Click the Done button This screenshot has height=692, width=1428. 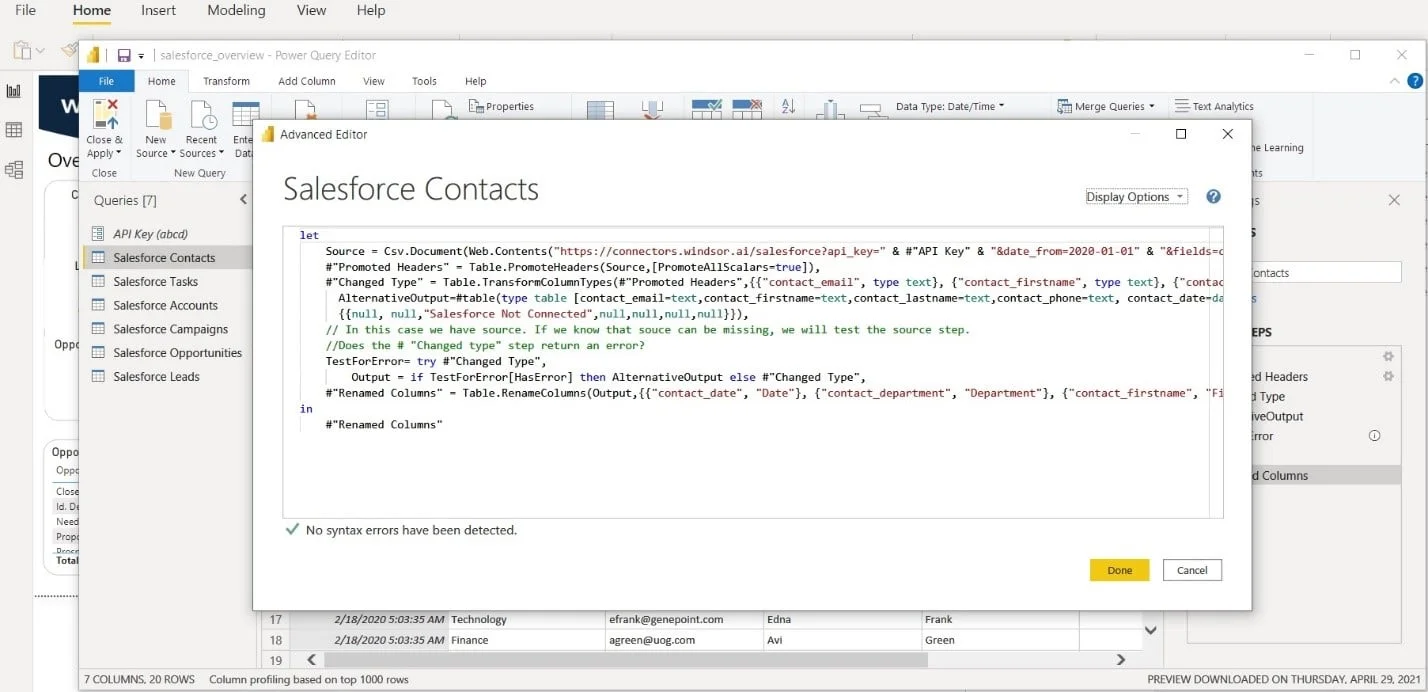pos(1120,570)
